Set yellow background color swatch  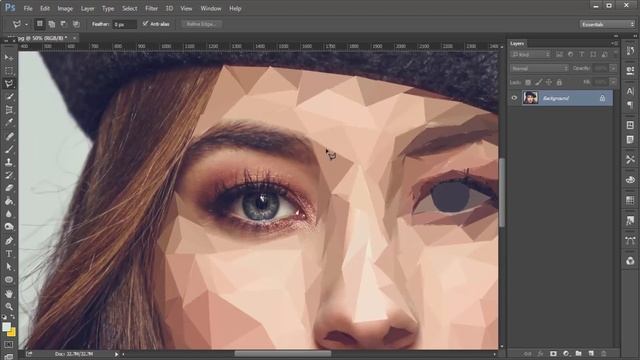pos(12,333)
